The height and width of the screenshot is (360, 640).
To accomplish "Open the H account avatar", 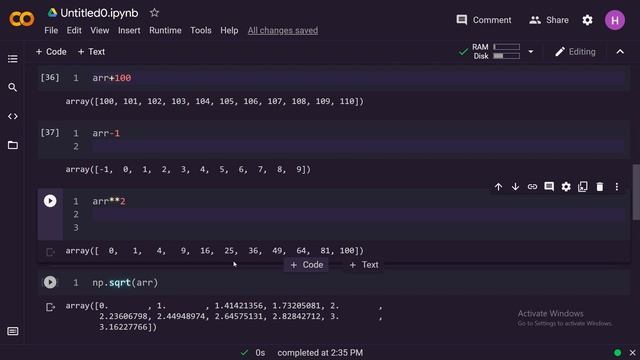I will (615, 20).
